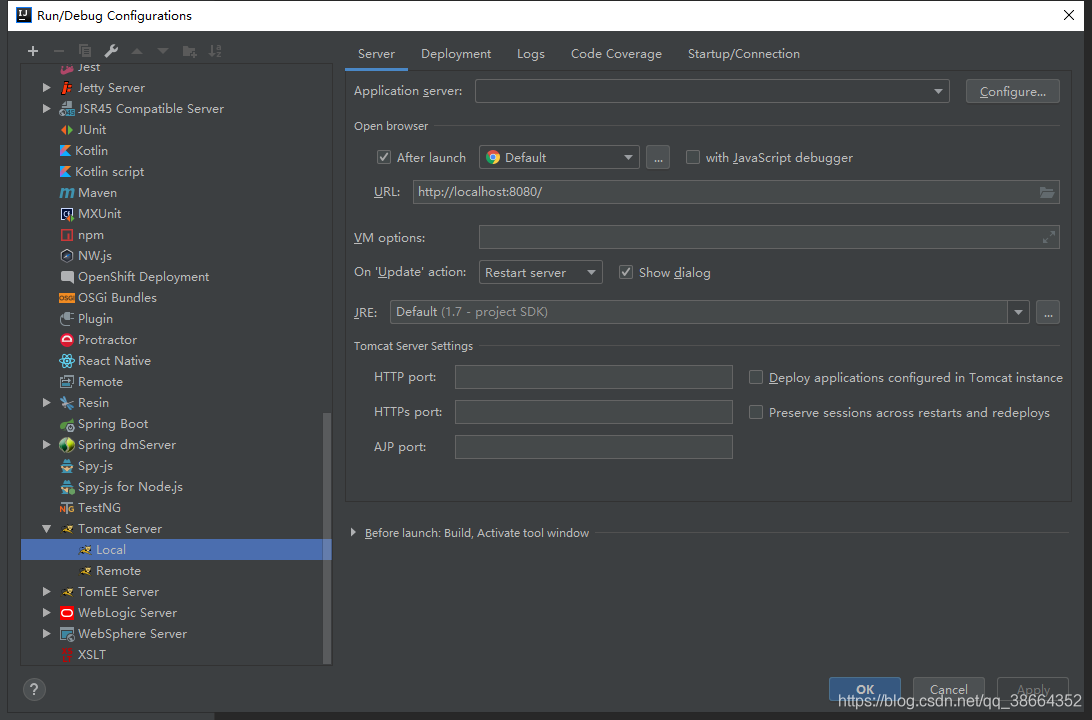
Task: Click HTTP port input field
Action: [593, 377]
